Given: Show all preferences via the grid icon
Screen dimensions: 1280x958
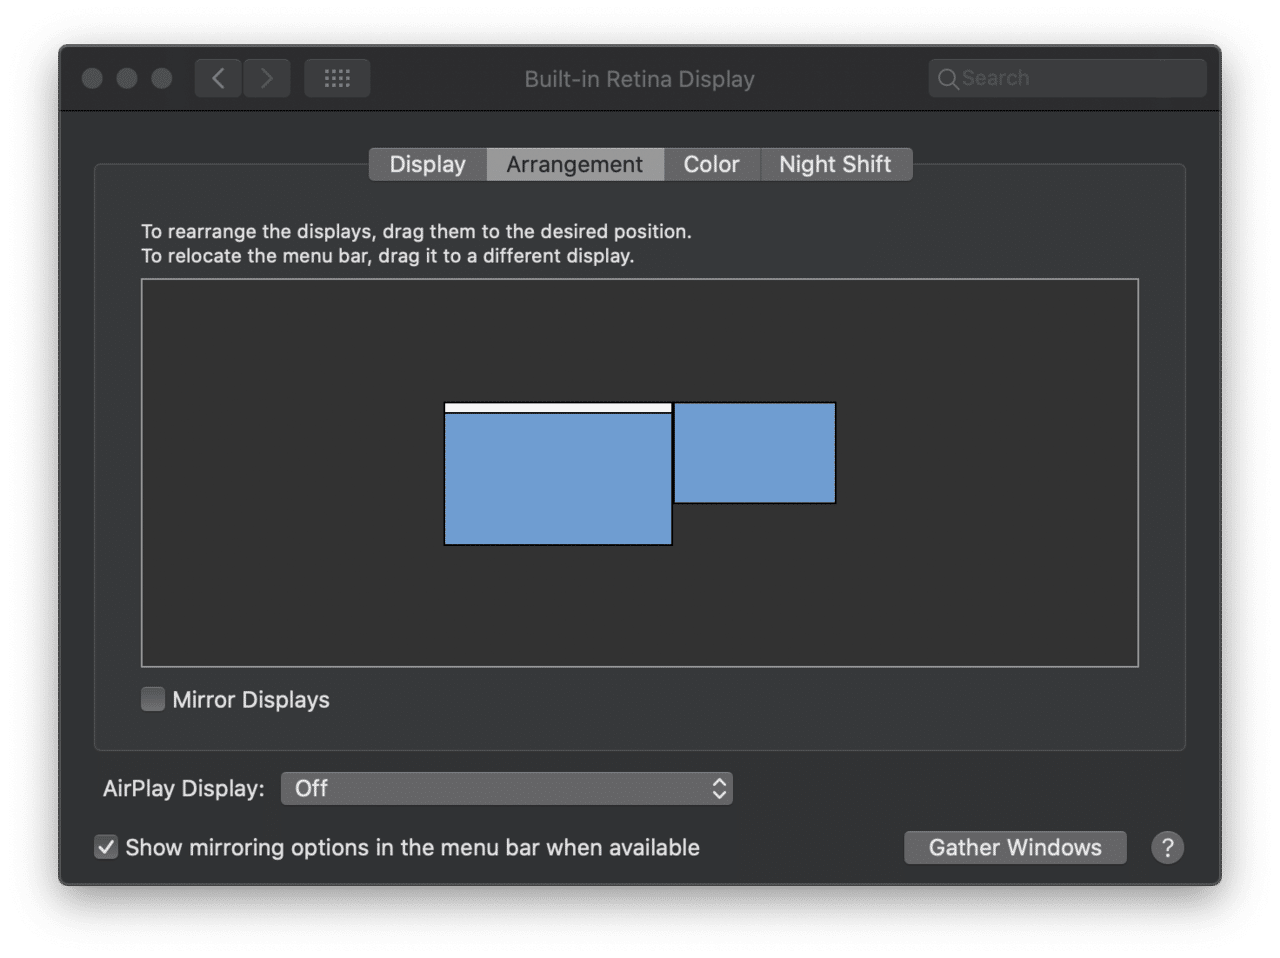Looking at the screenshot, I should click(x=337, y=78).
